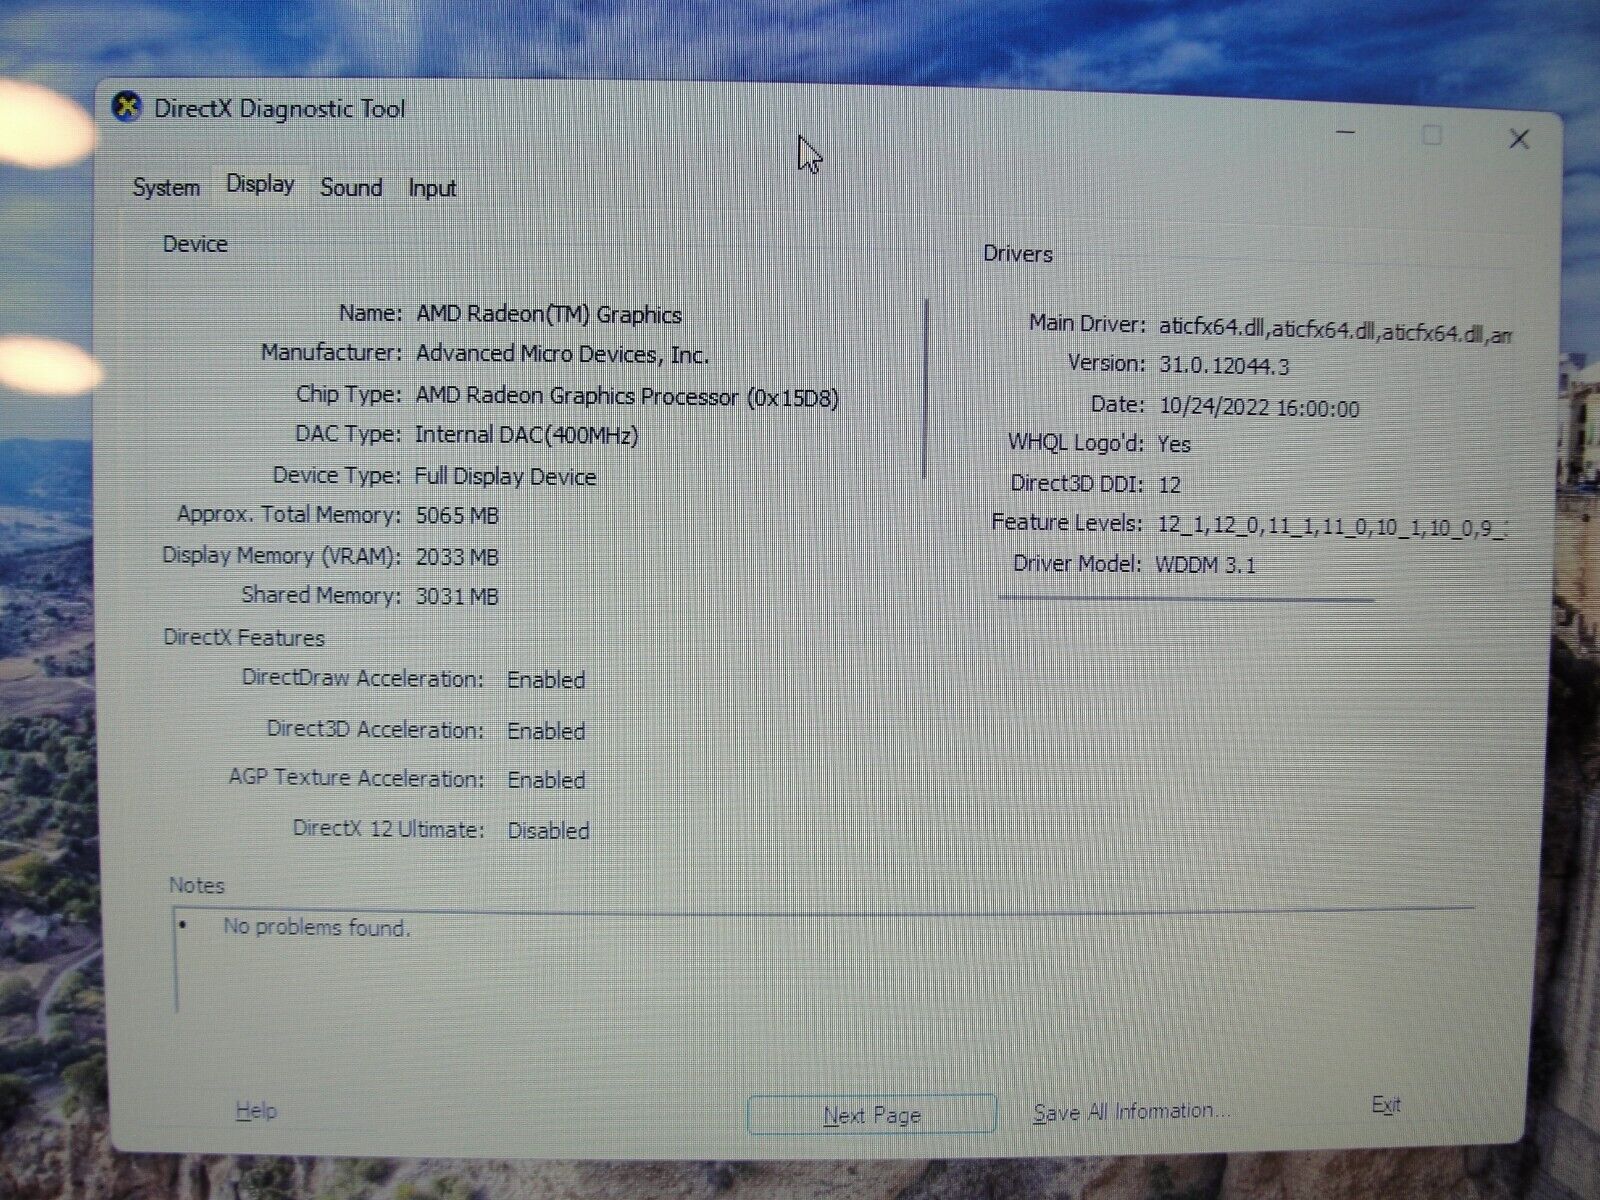Click Save All Information button

[1131, 1112]
